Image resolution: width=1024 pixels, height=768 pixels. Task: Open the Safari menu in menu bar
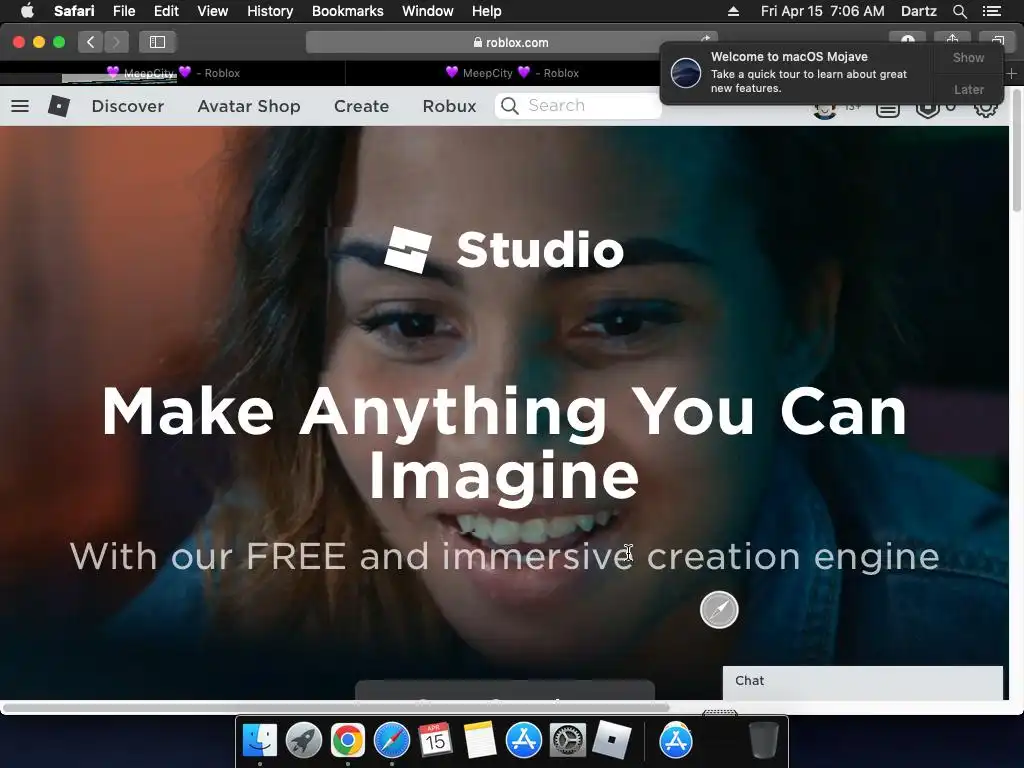click(74, 11)
